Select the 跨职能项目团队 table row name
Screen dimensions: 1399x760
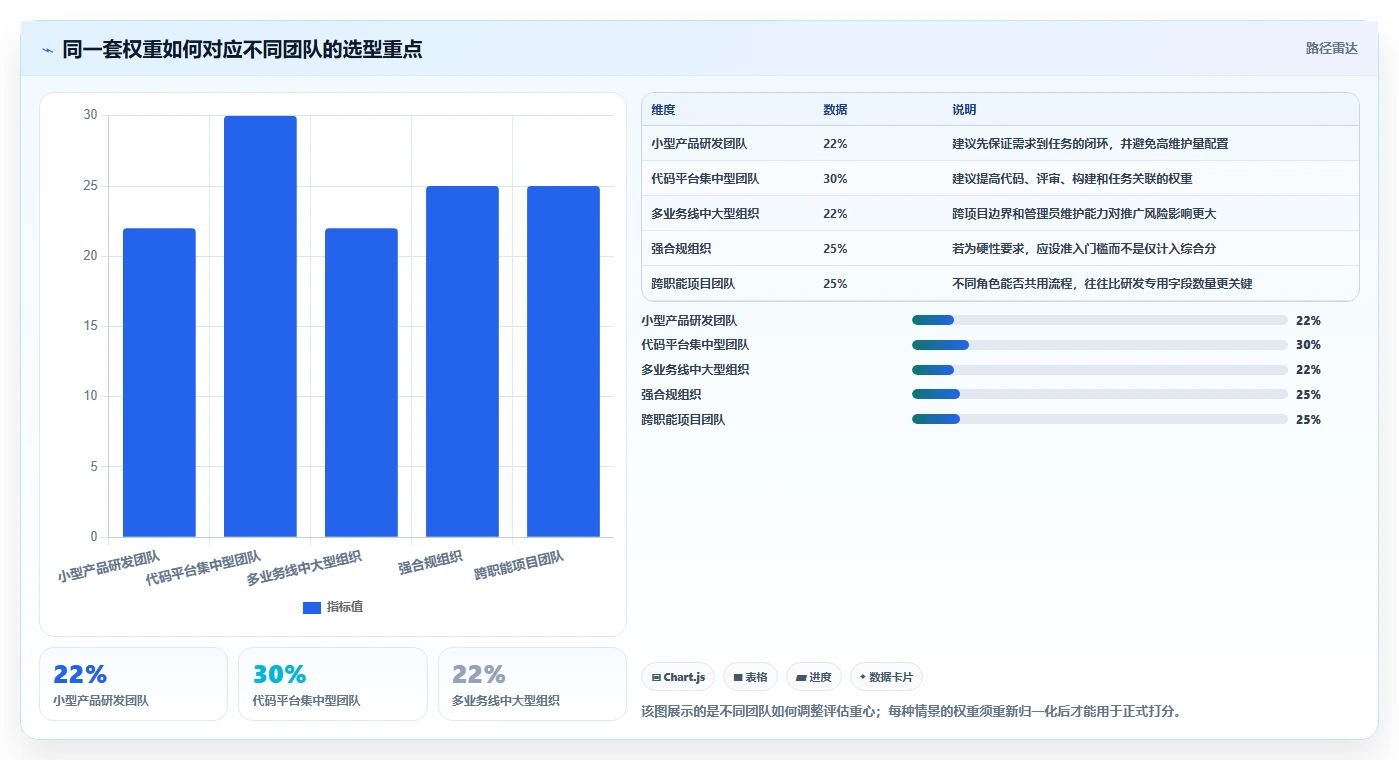point(693,284)
